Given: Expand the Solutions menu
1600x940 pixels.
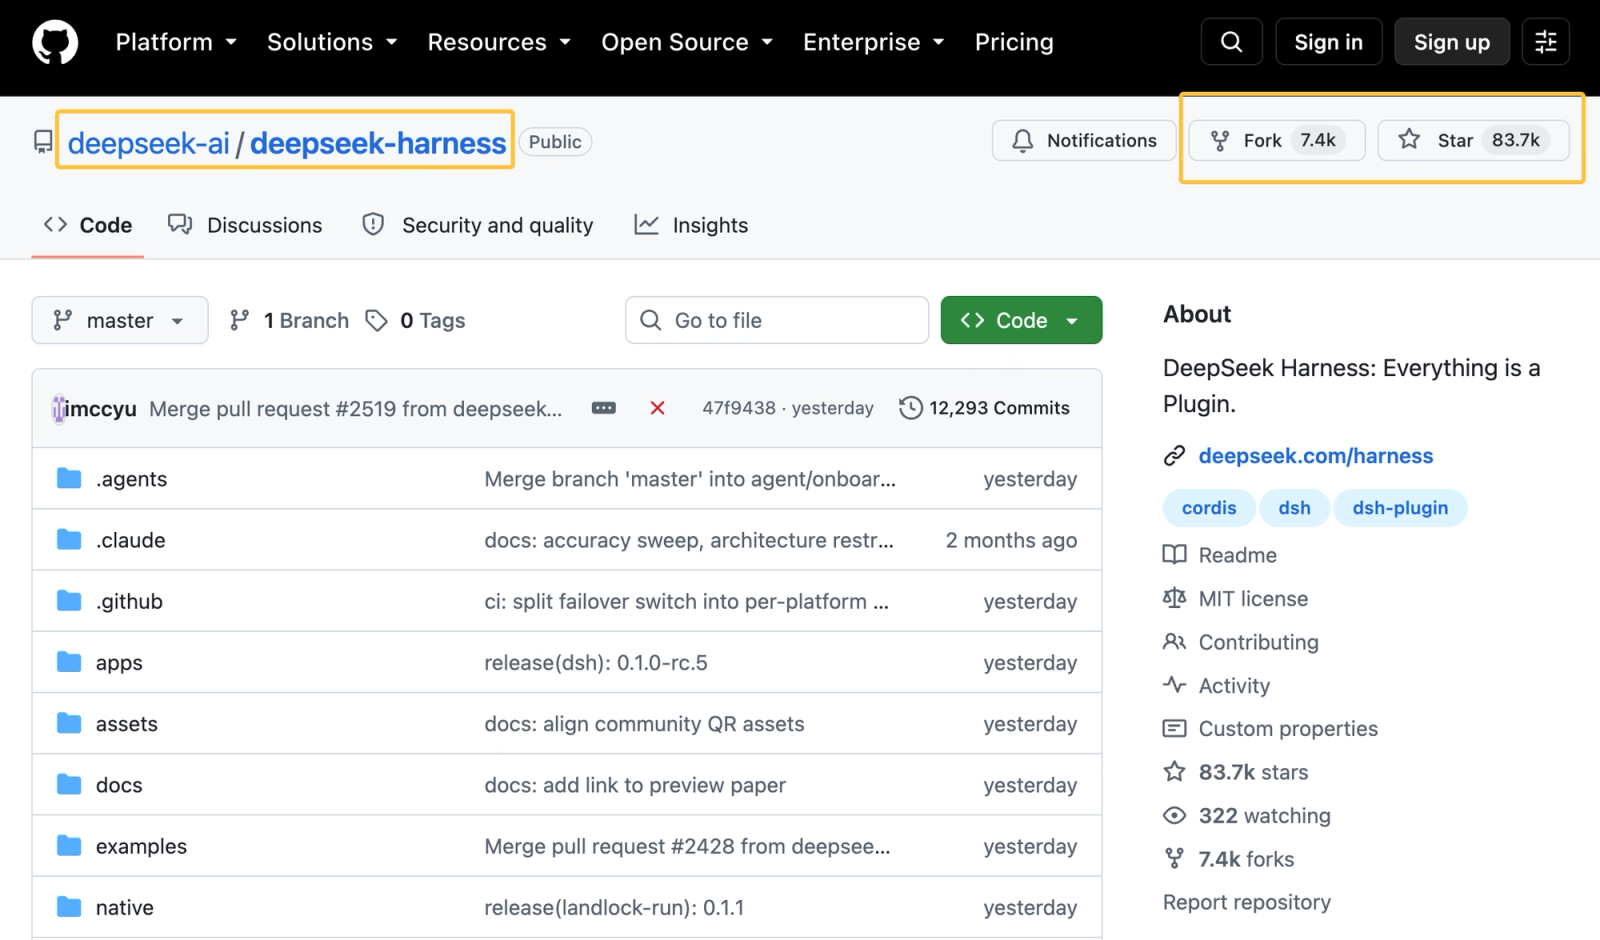Looking at the screenshot, I should [332, 42].
